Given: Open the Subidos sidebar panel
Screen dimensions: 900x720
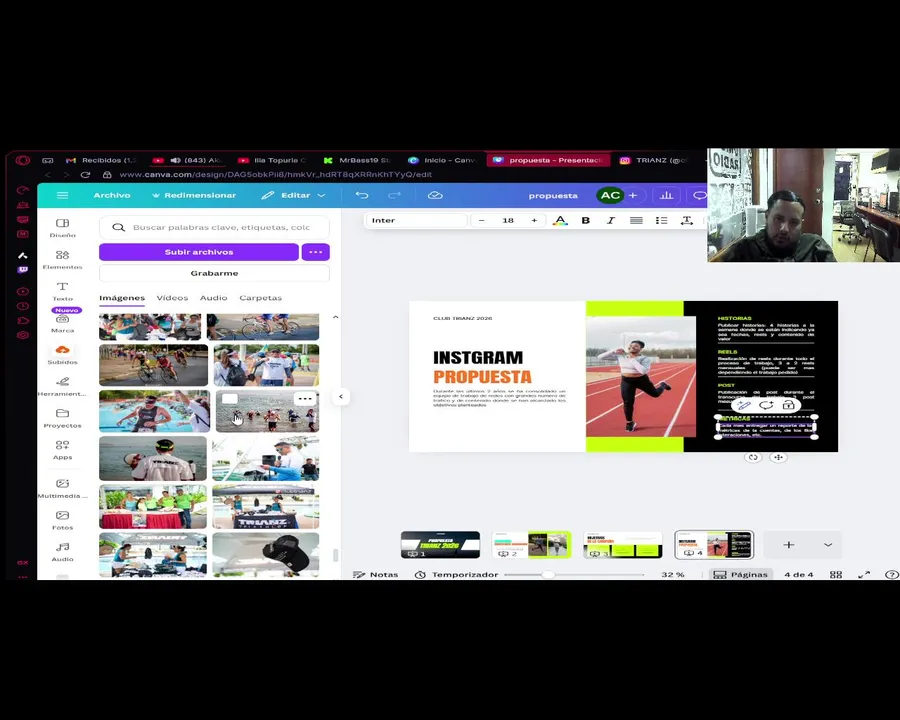Looking at the screenshot, I should [63, 355].
